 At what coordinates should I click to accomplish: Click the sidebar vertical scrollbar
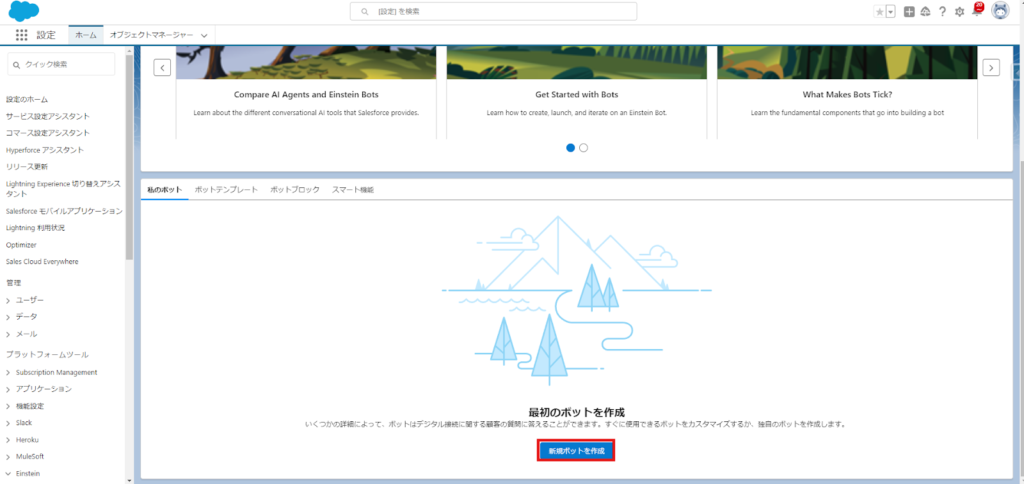129,157
